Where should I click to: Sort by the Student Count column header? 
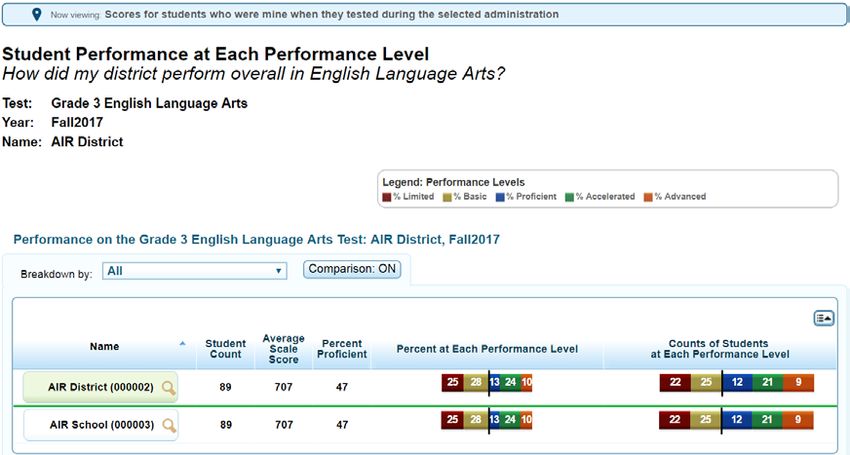226,349
